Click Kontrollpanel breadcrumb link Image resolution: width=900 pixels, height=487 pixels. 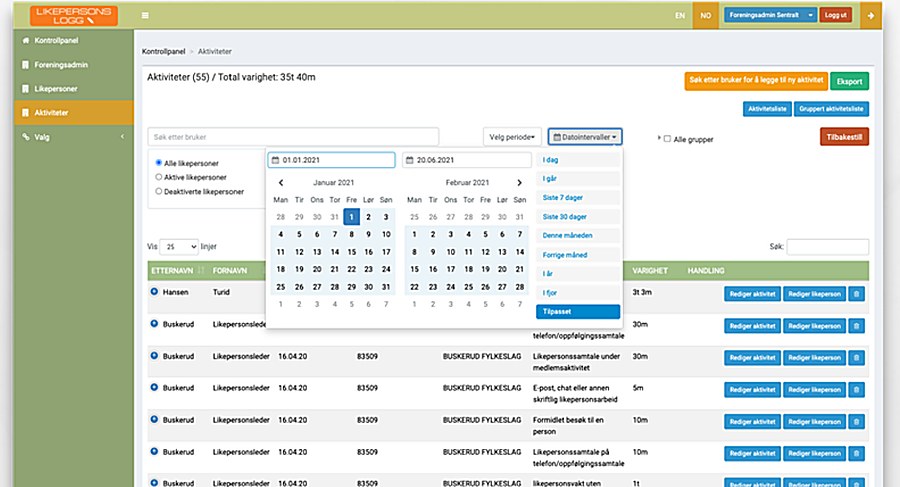click(164, 52)
